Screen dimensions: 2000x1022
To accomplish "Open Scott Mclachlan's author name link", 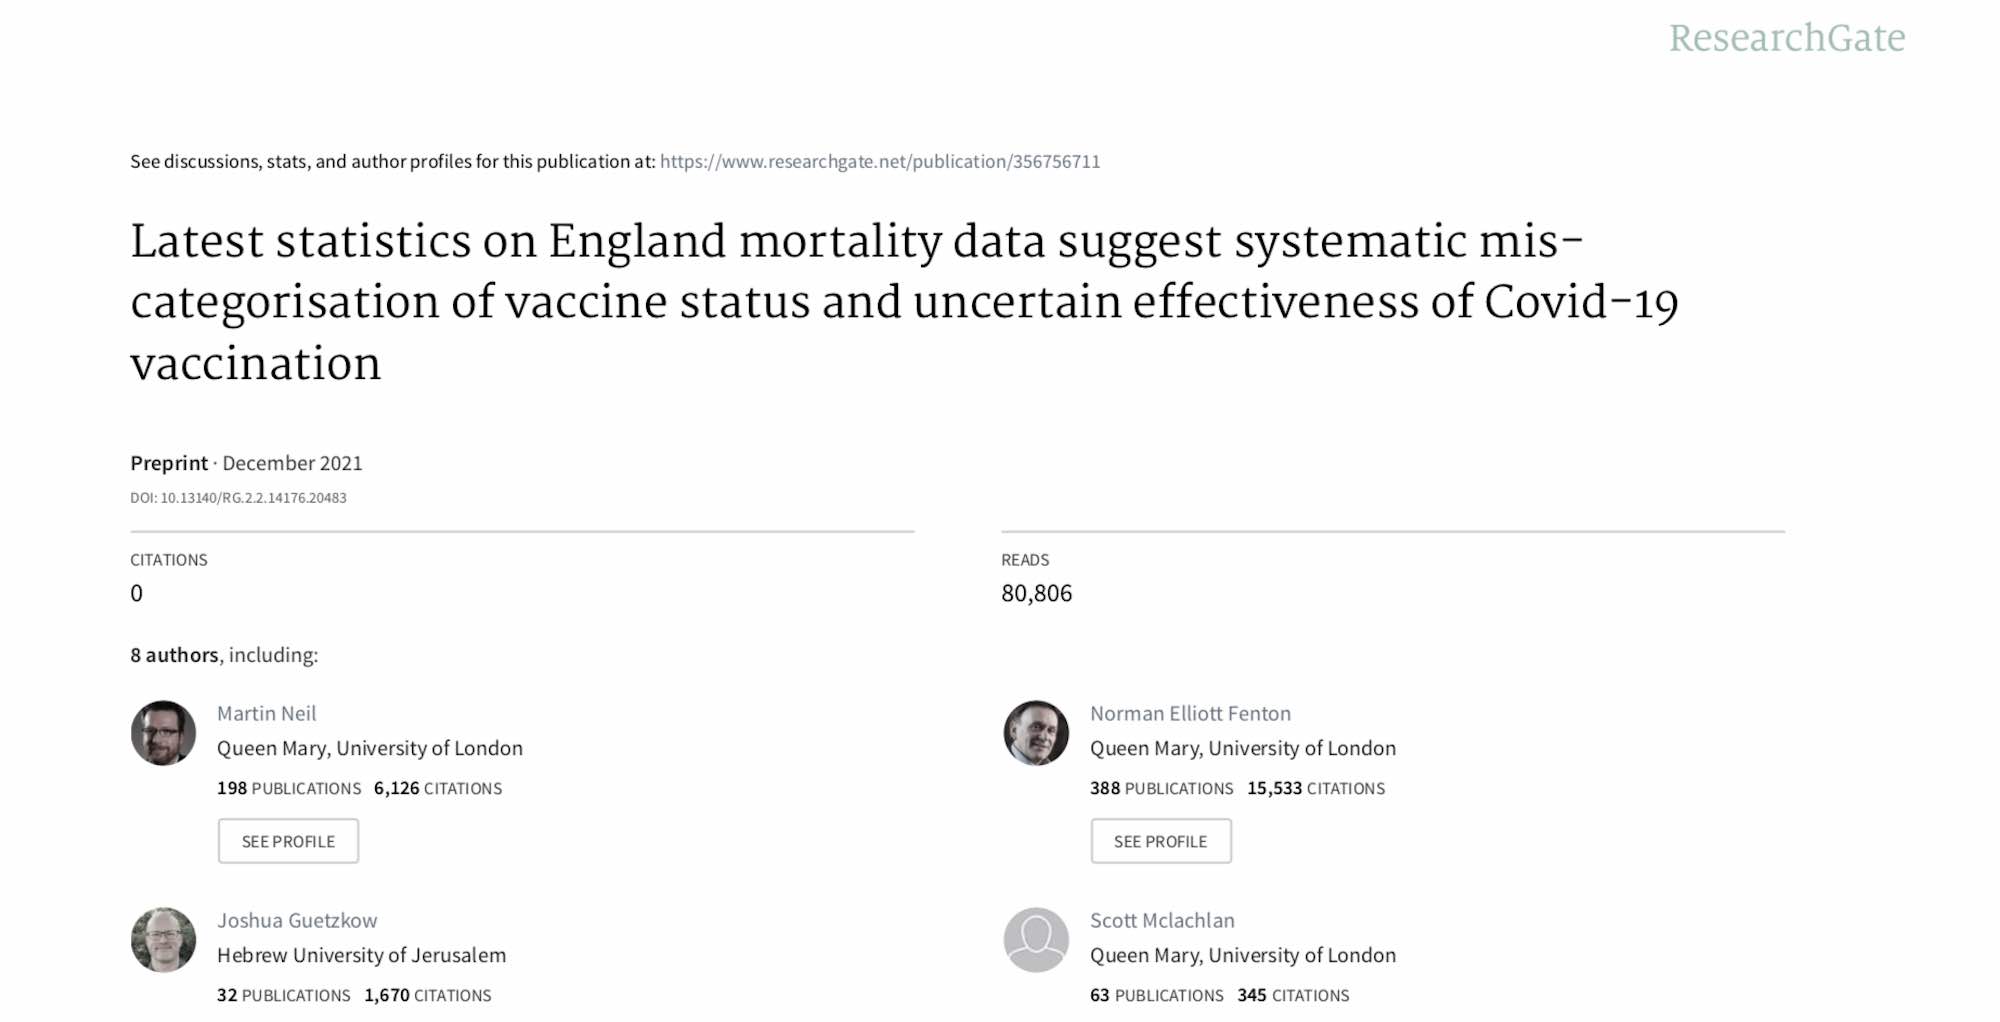I will click(x=1162, y=920).
